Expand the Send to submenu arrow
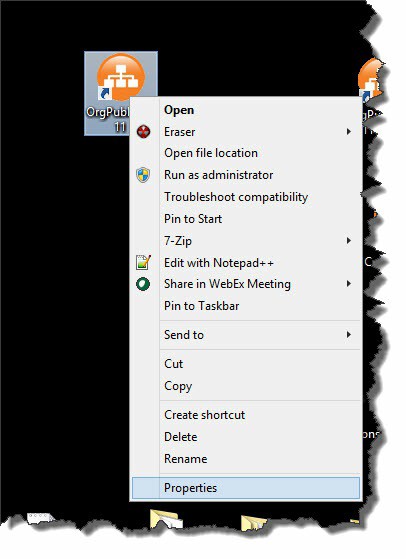Viewport: 406px width, 559px height. 349,335
